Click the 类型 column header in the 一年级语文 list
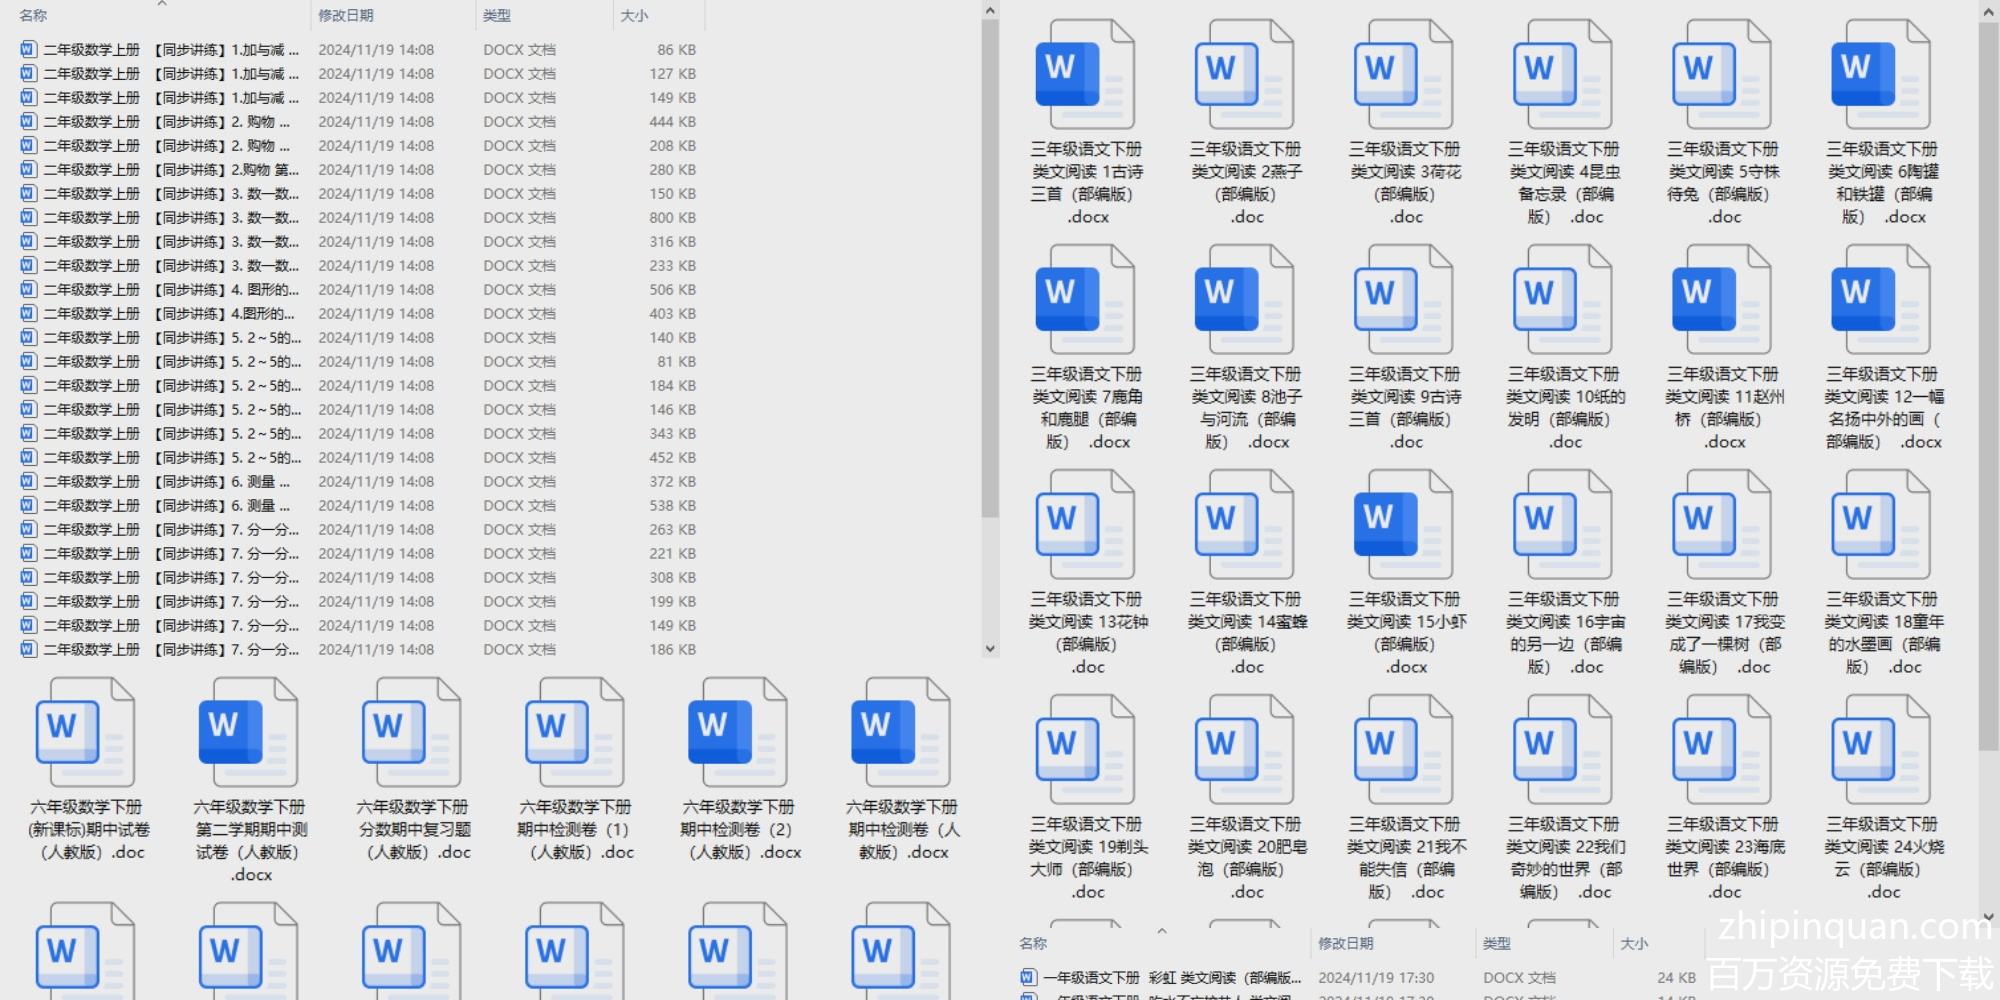 (1497, 943)
